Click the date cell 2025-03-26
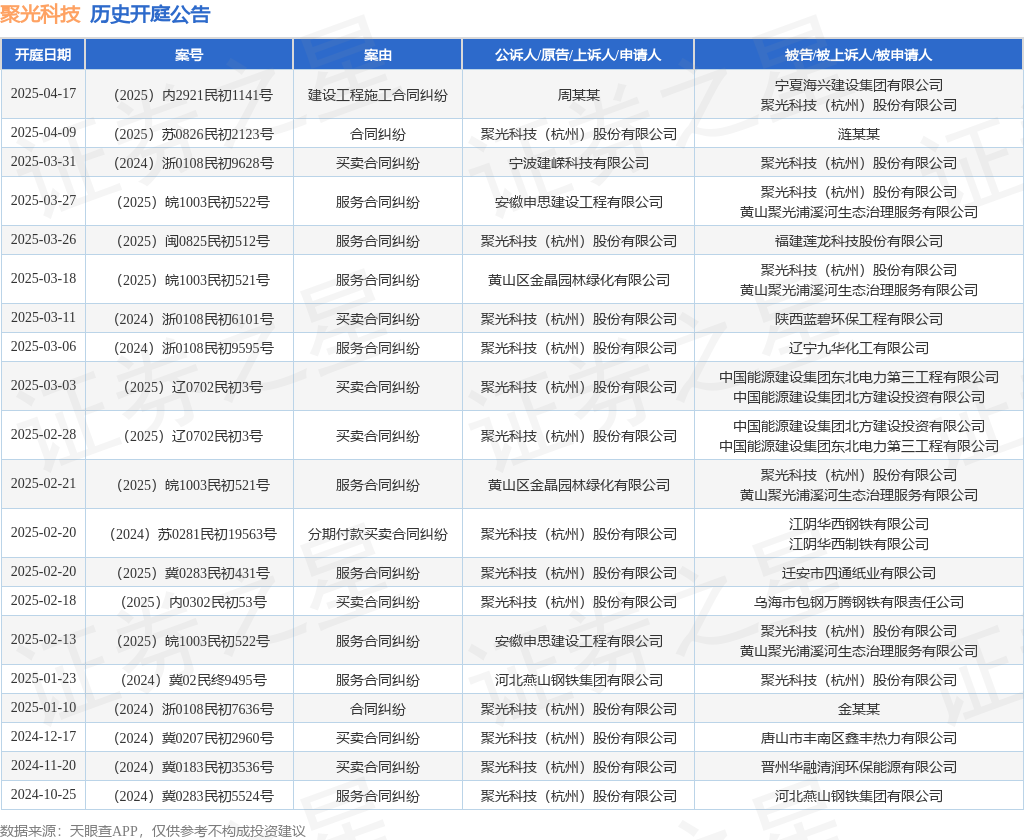 pyautogui.click(x=43, y=240)
